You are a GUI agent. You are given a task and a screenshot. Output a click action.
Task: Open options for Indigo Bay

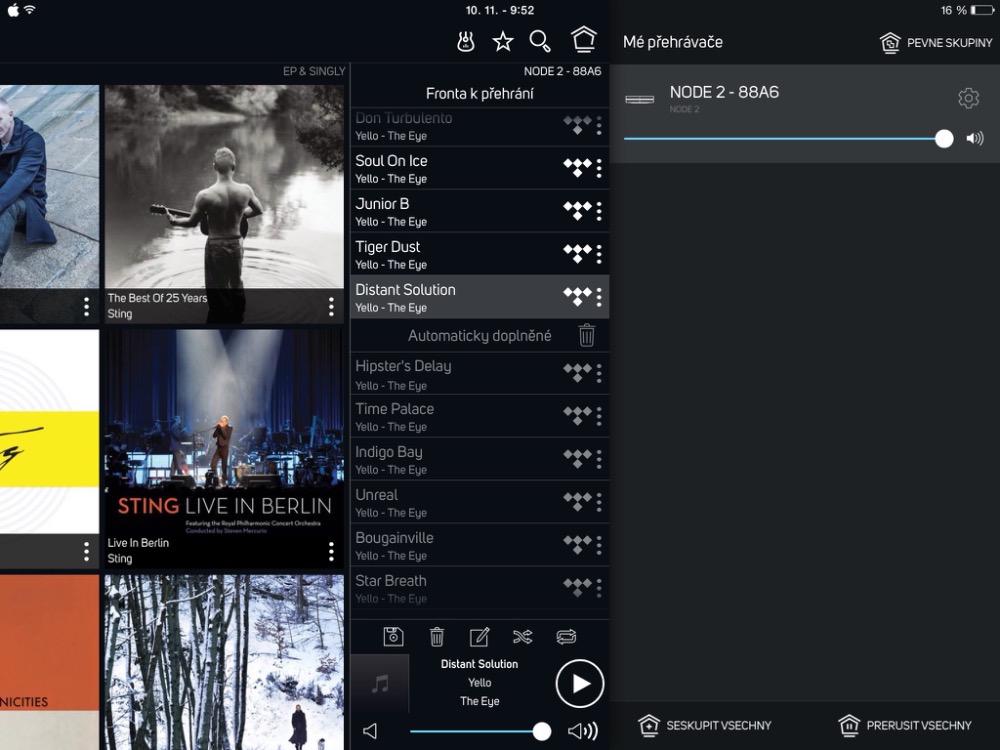[x=599, y=459]
